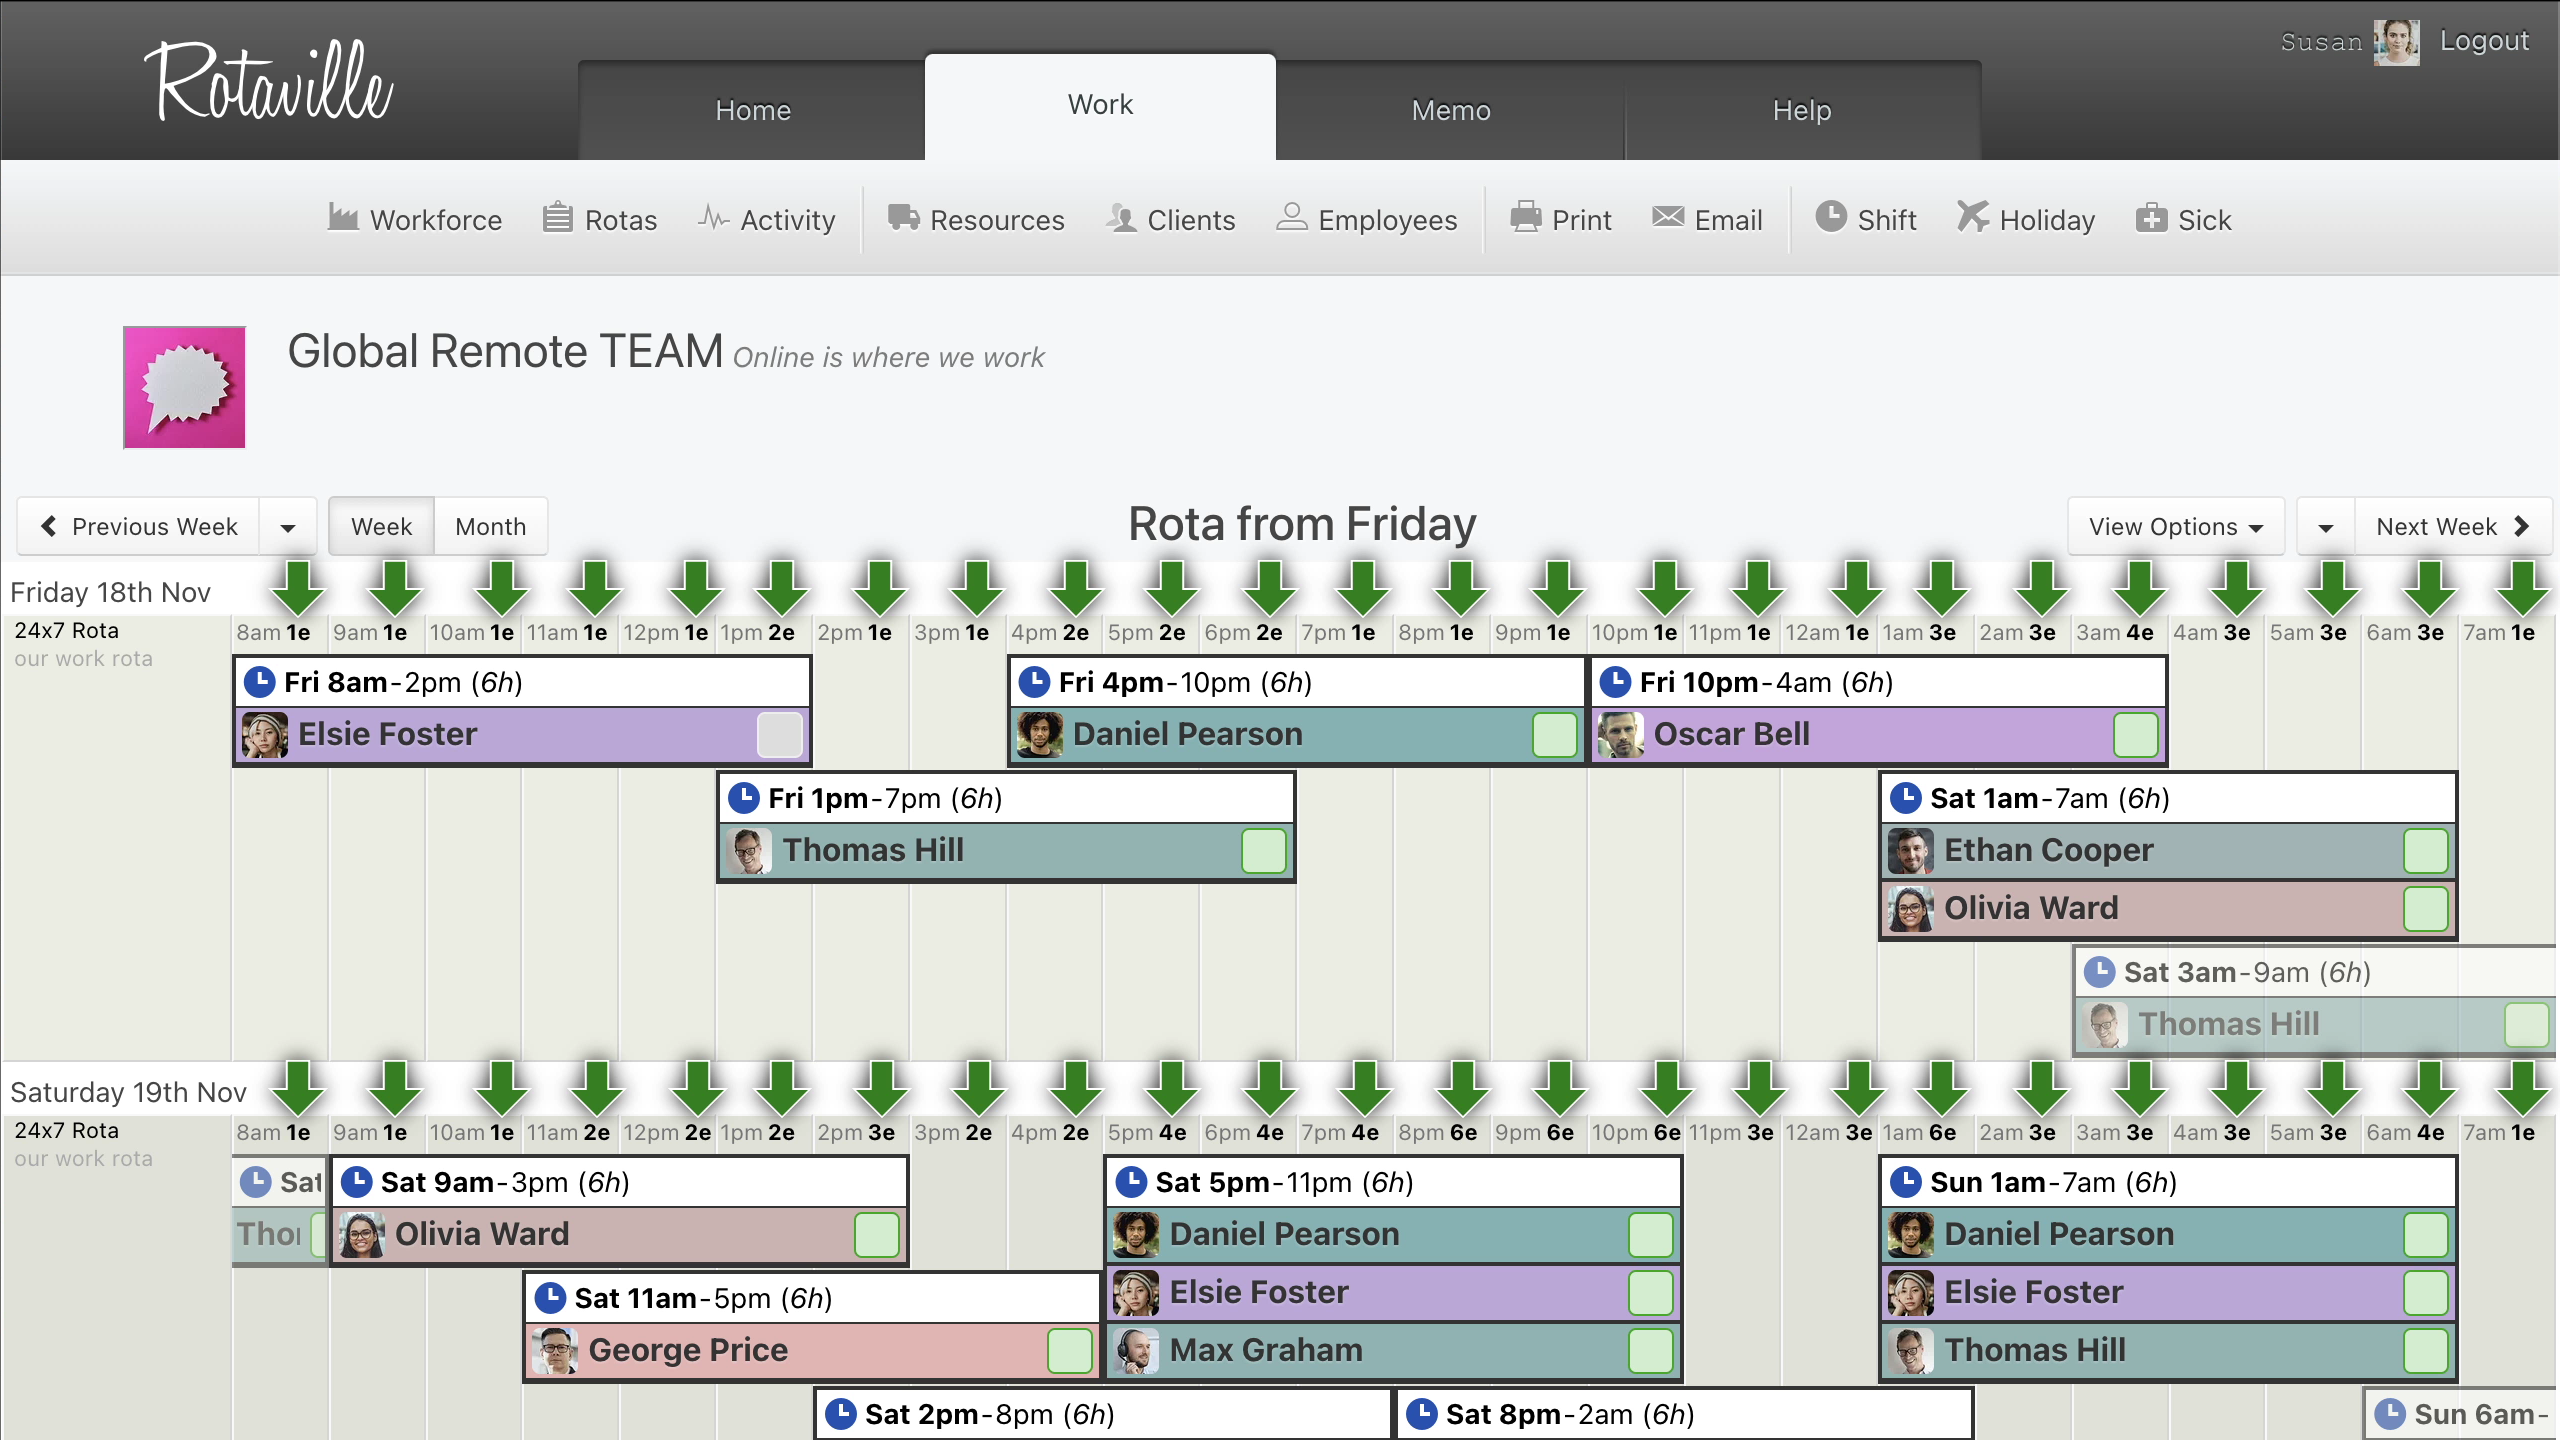2560x1440 pixels.
Task: Open the Rotas clipboard icon
Action: tap(557, 217)
